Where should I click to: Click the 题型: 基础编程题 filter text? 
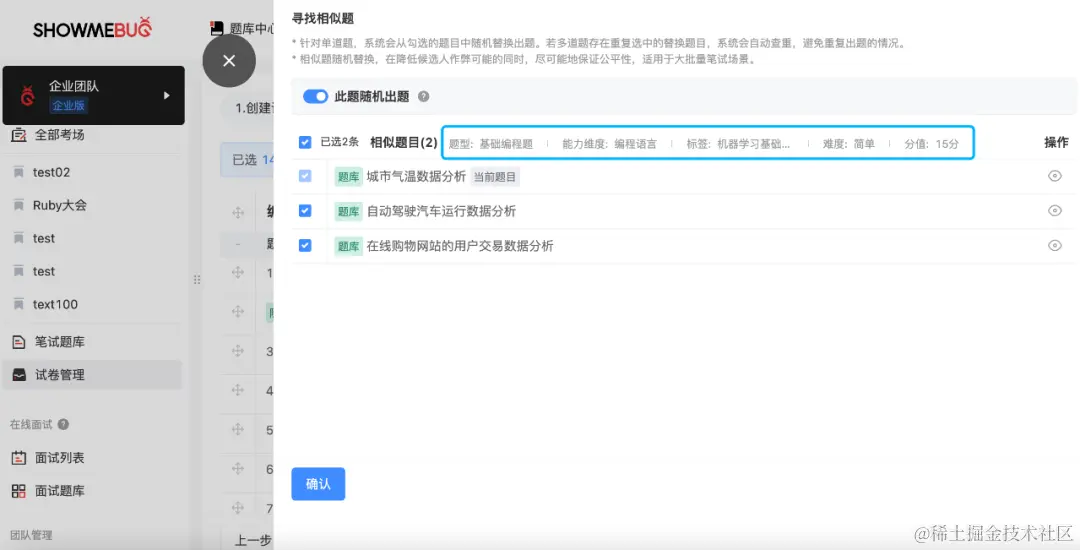pyautogui.click(x=491, y=144)
